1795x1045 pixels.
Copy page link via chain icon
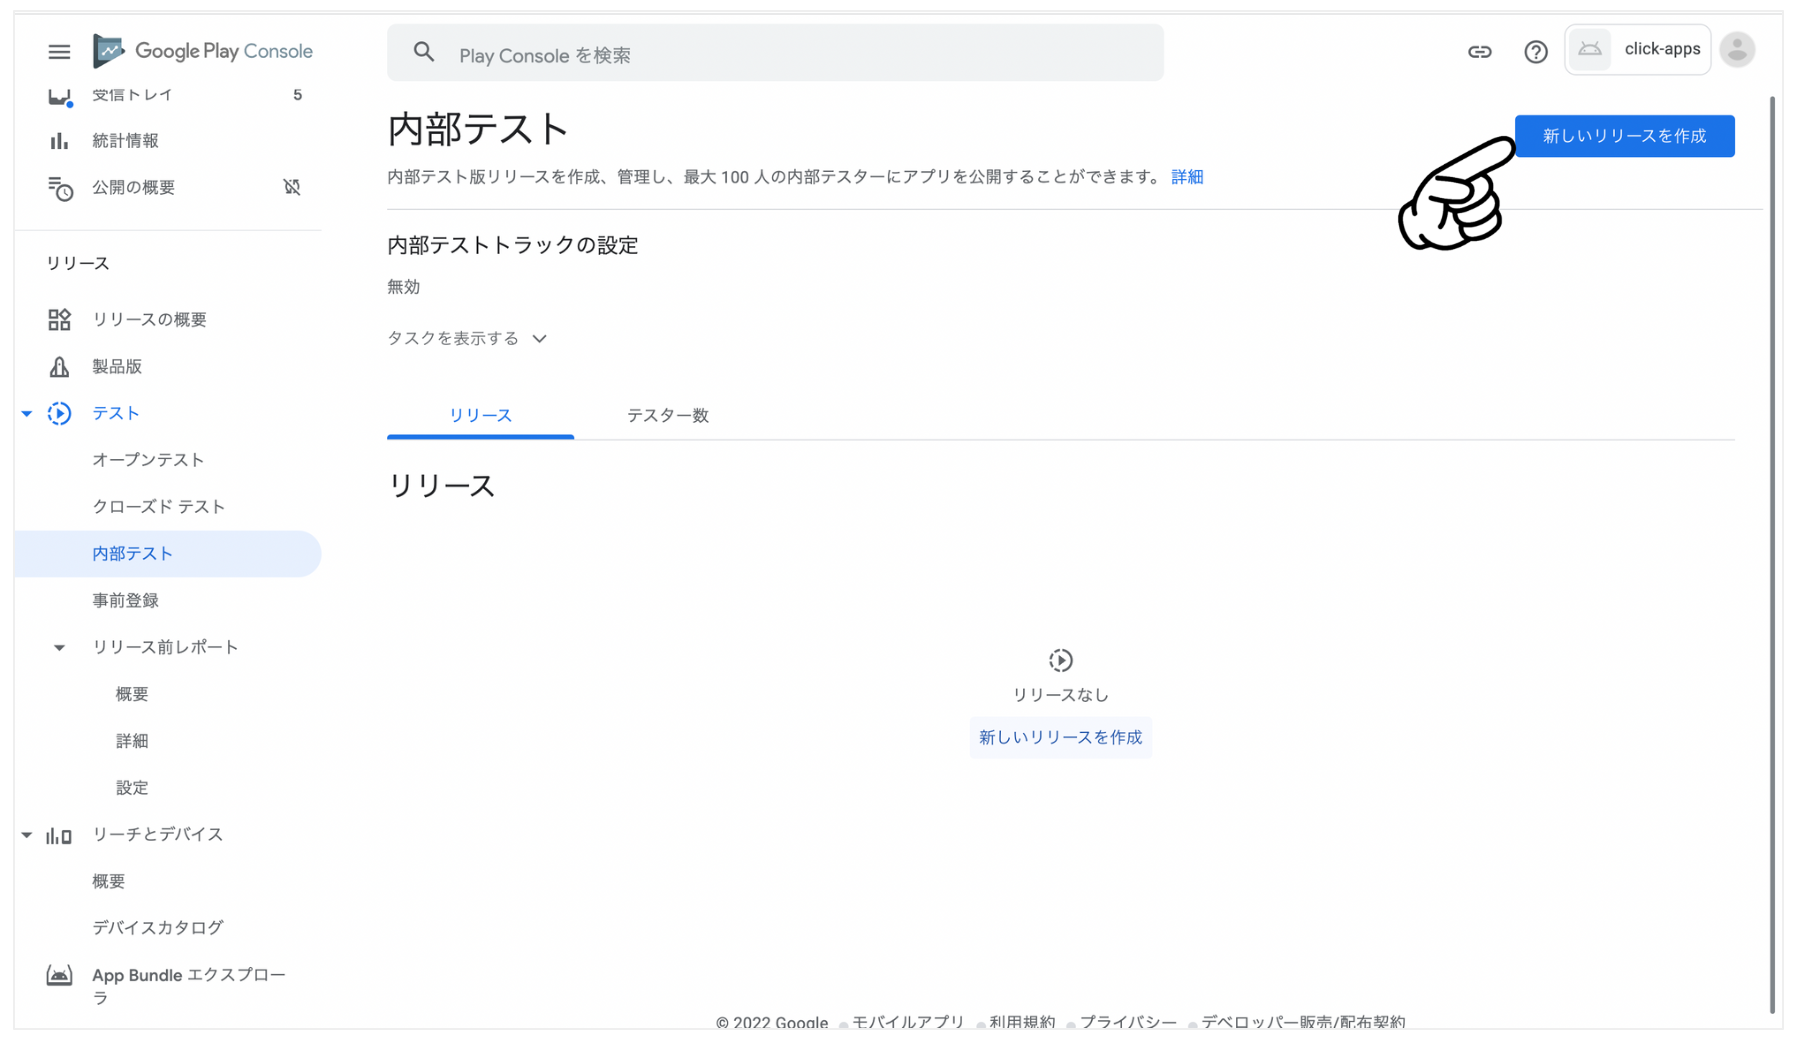point(1479,52)
